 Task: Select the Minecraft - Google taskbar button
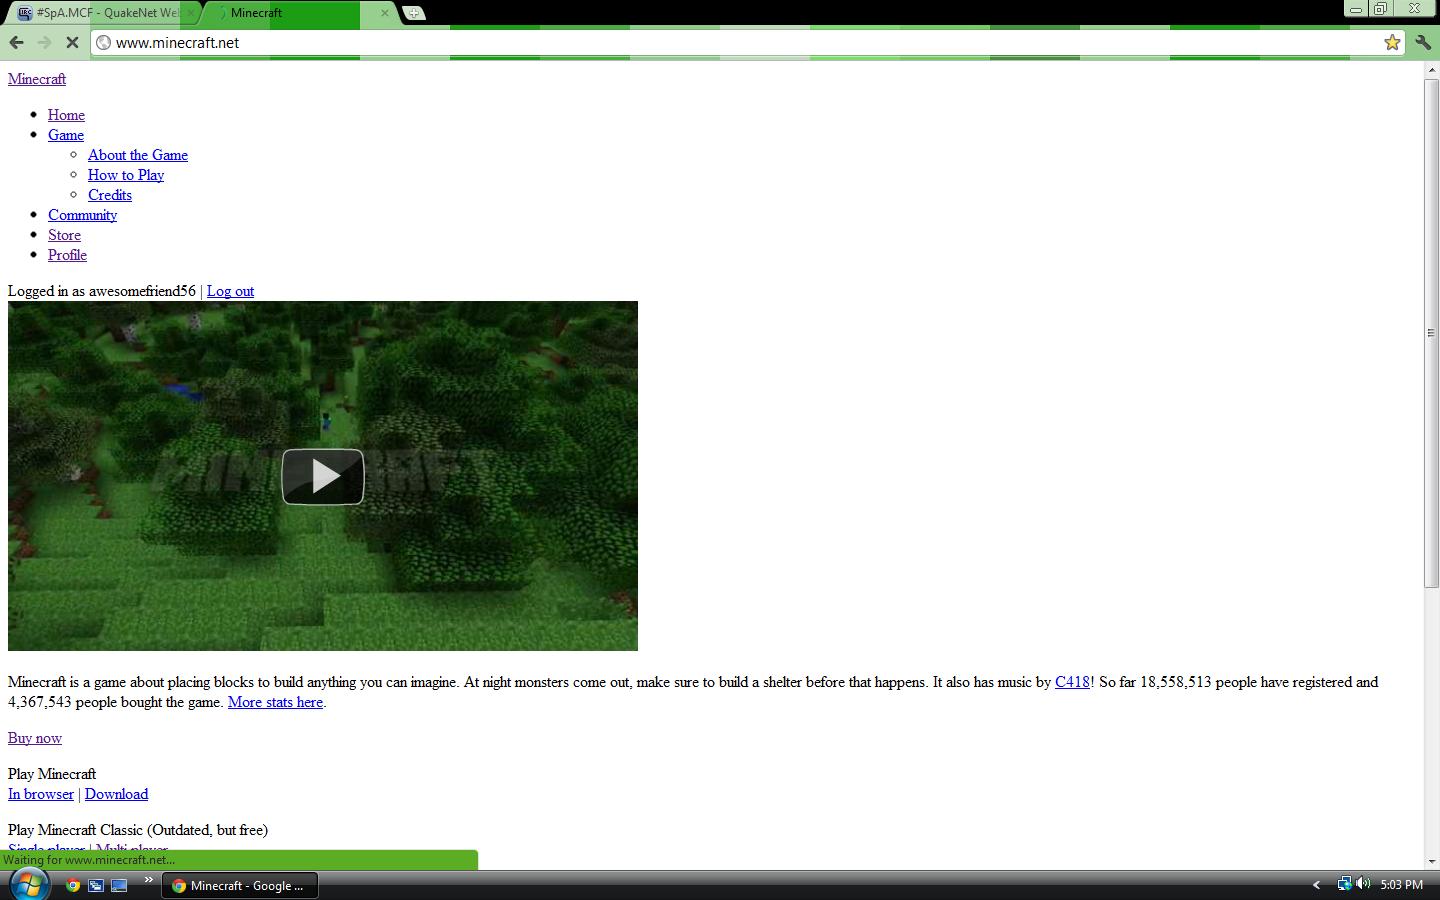point(240,885)
